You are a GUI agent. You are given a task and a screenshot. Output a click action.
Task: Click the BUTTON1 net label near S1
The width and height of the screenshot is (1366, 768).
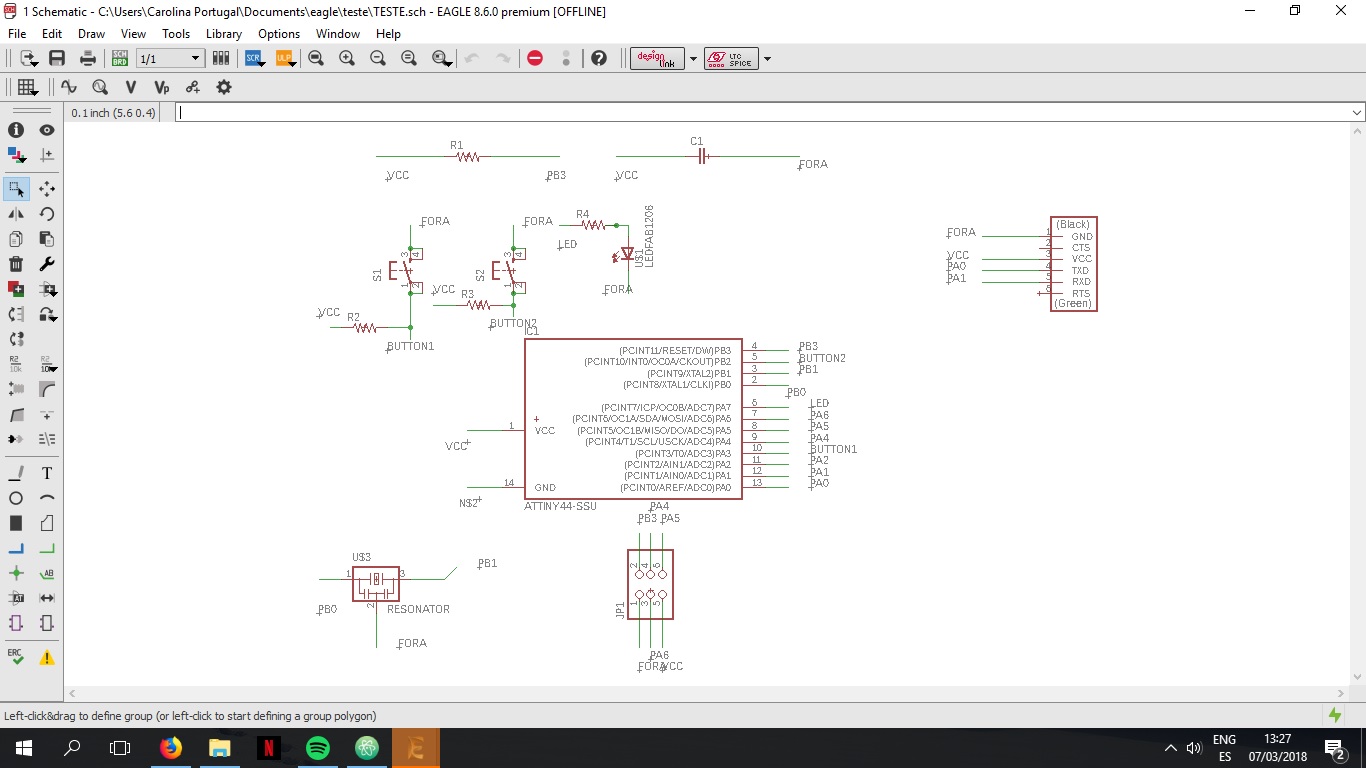click(x=411, y=346)
